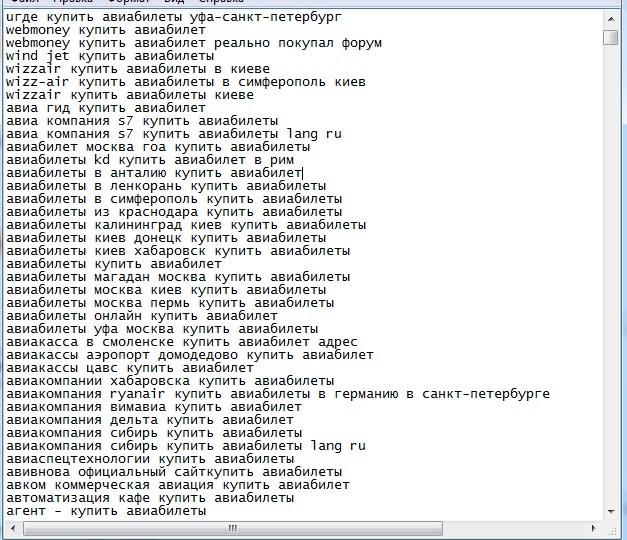Click line 'авиаспецтехнологии купить авиабилеты'
Screen dimensions: 627x540
tap(150, 459)
